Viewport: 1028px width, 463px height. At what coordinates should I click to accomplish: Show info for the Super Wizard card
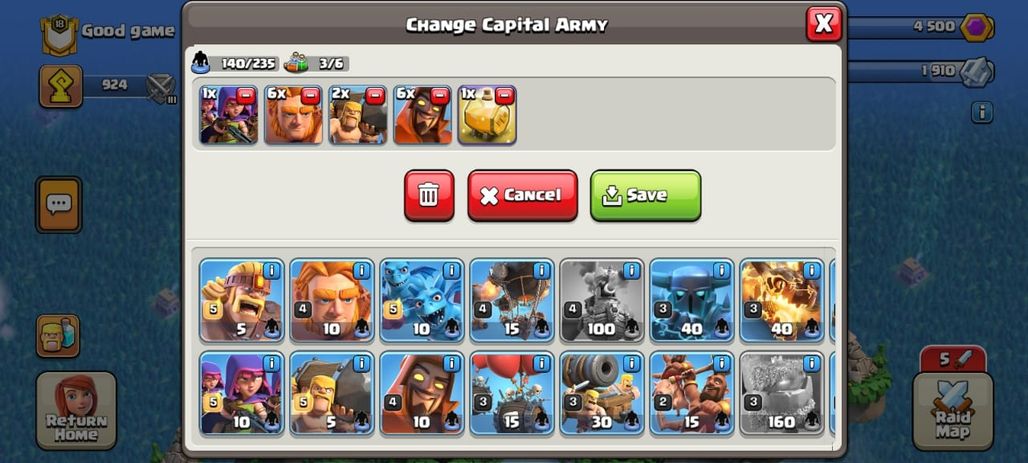[x=451, y=363]
